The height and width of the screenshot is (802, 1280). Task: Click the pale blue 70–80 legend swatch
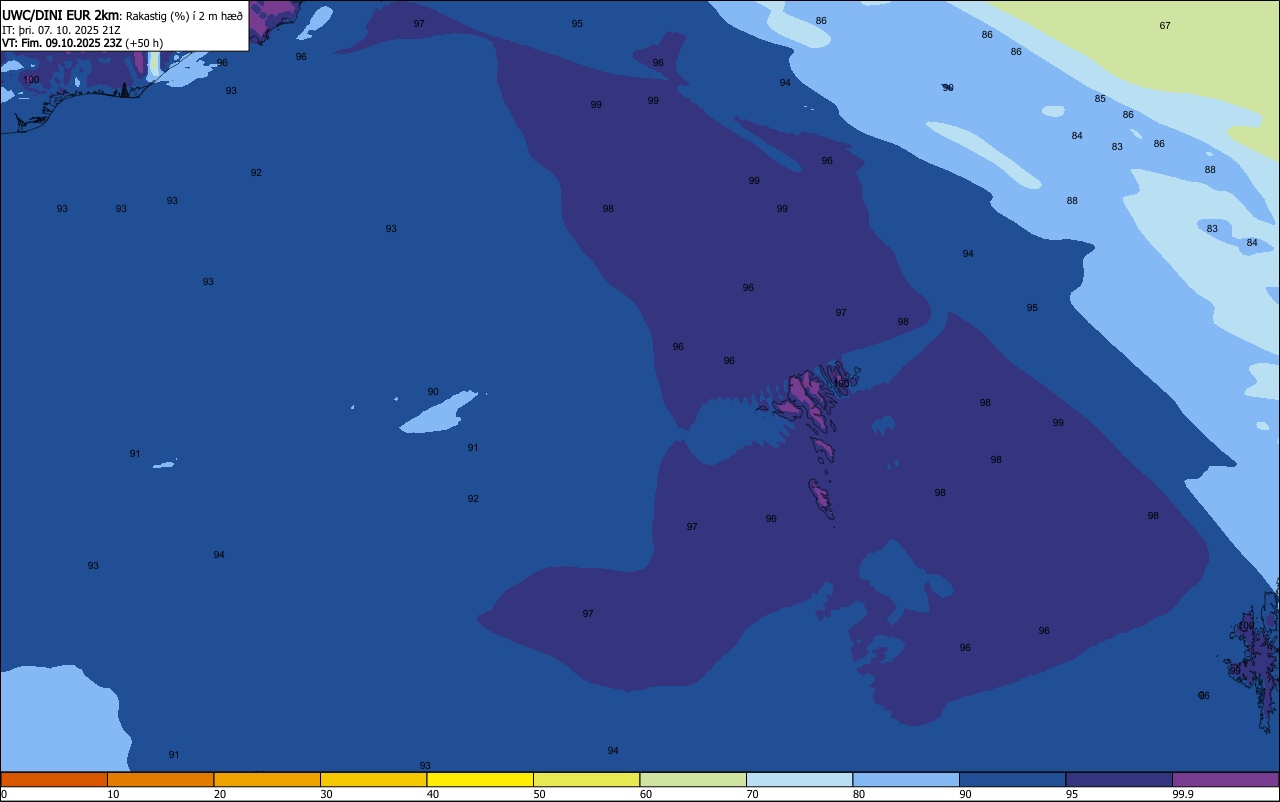pyautogui.click(x=799, y=779)
